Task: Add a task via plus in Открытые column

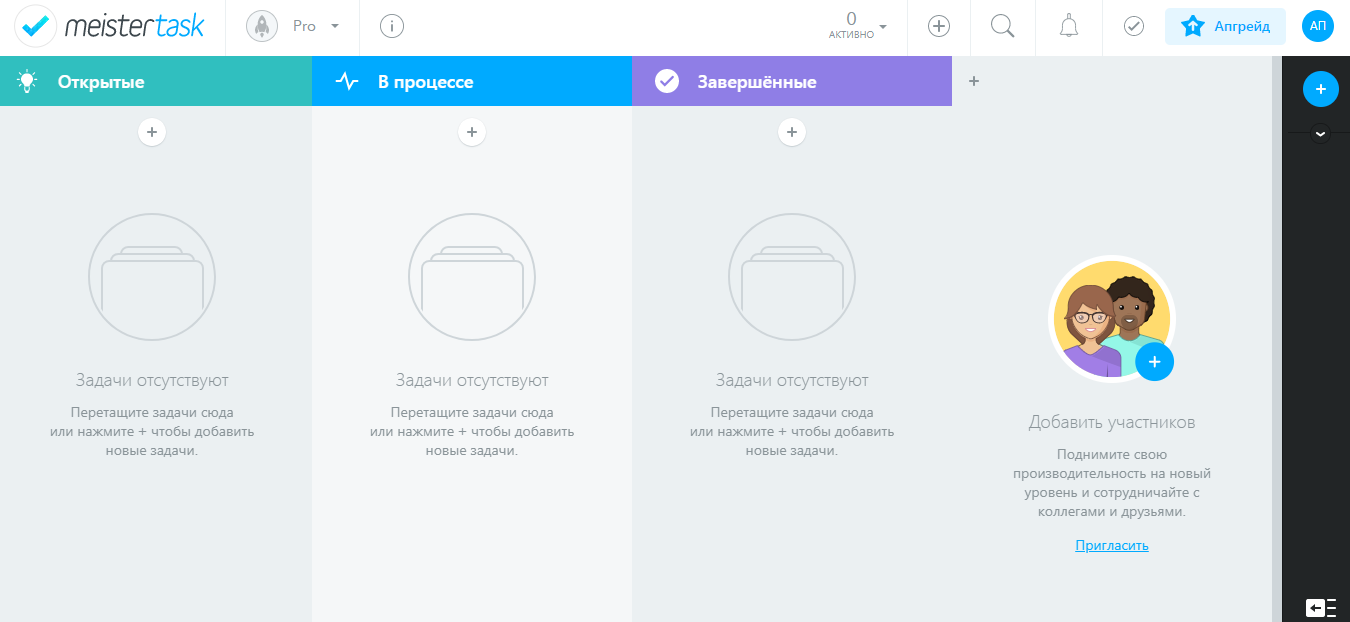Action: (x=152, y=131)
